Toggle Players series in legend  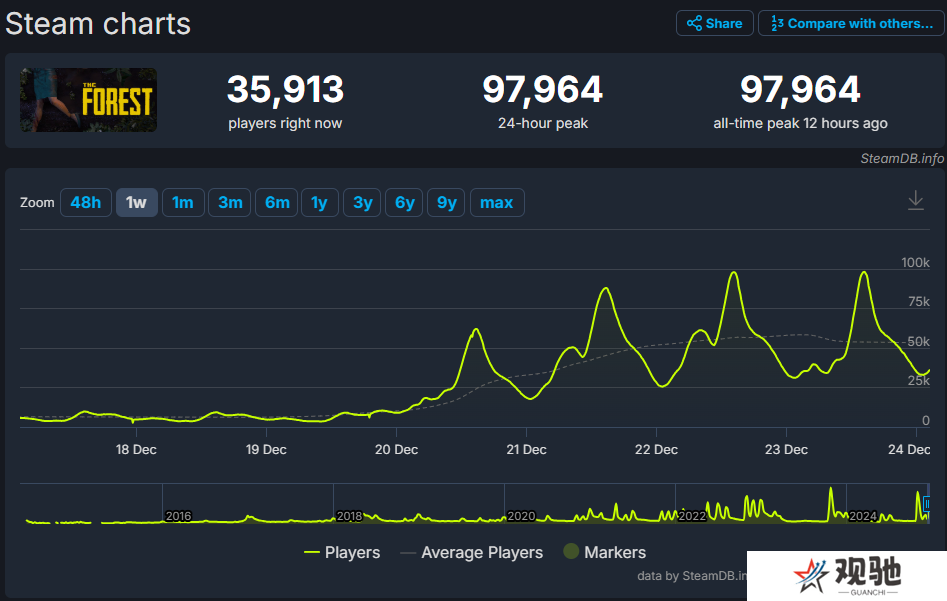point(342,552)
